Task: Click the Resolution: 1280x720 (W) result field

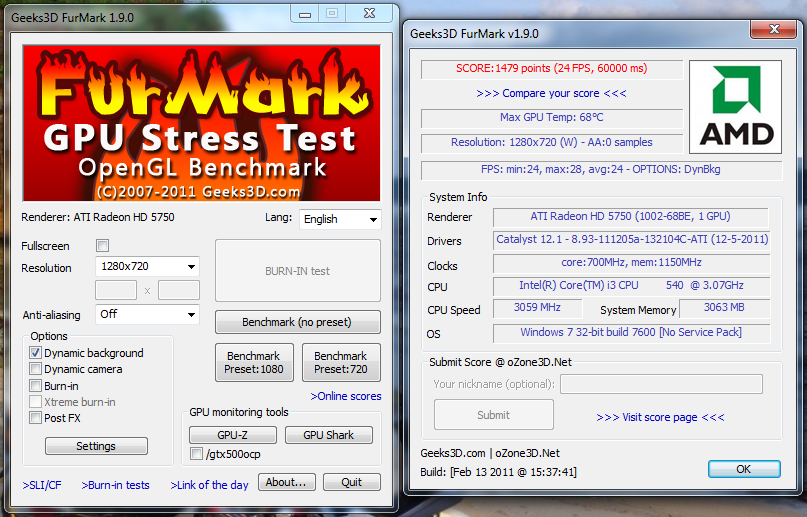Action: tap(552, 142)
